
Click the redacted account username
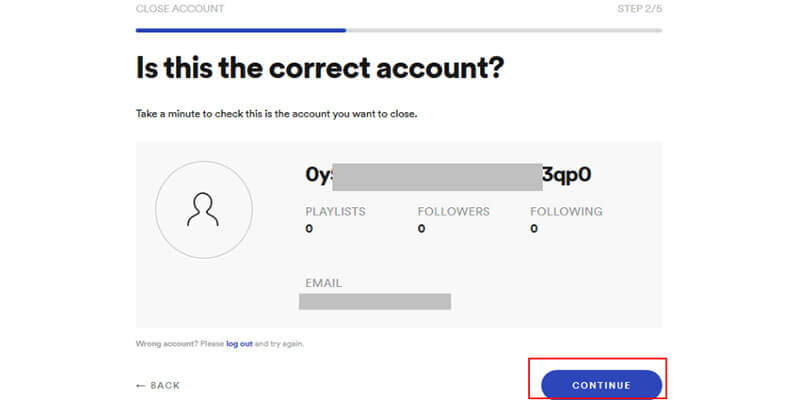[x=448, y=175]
